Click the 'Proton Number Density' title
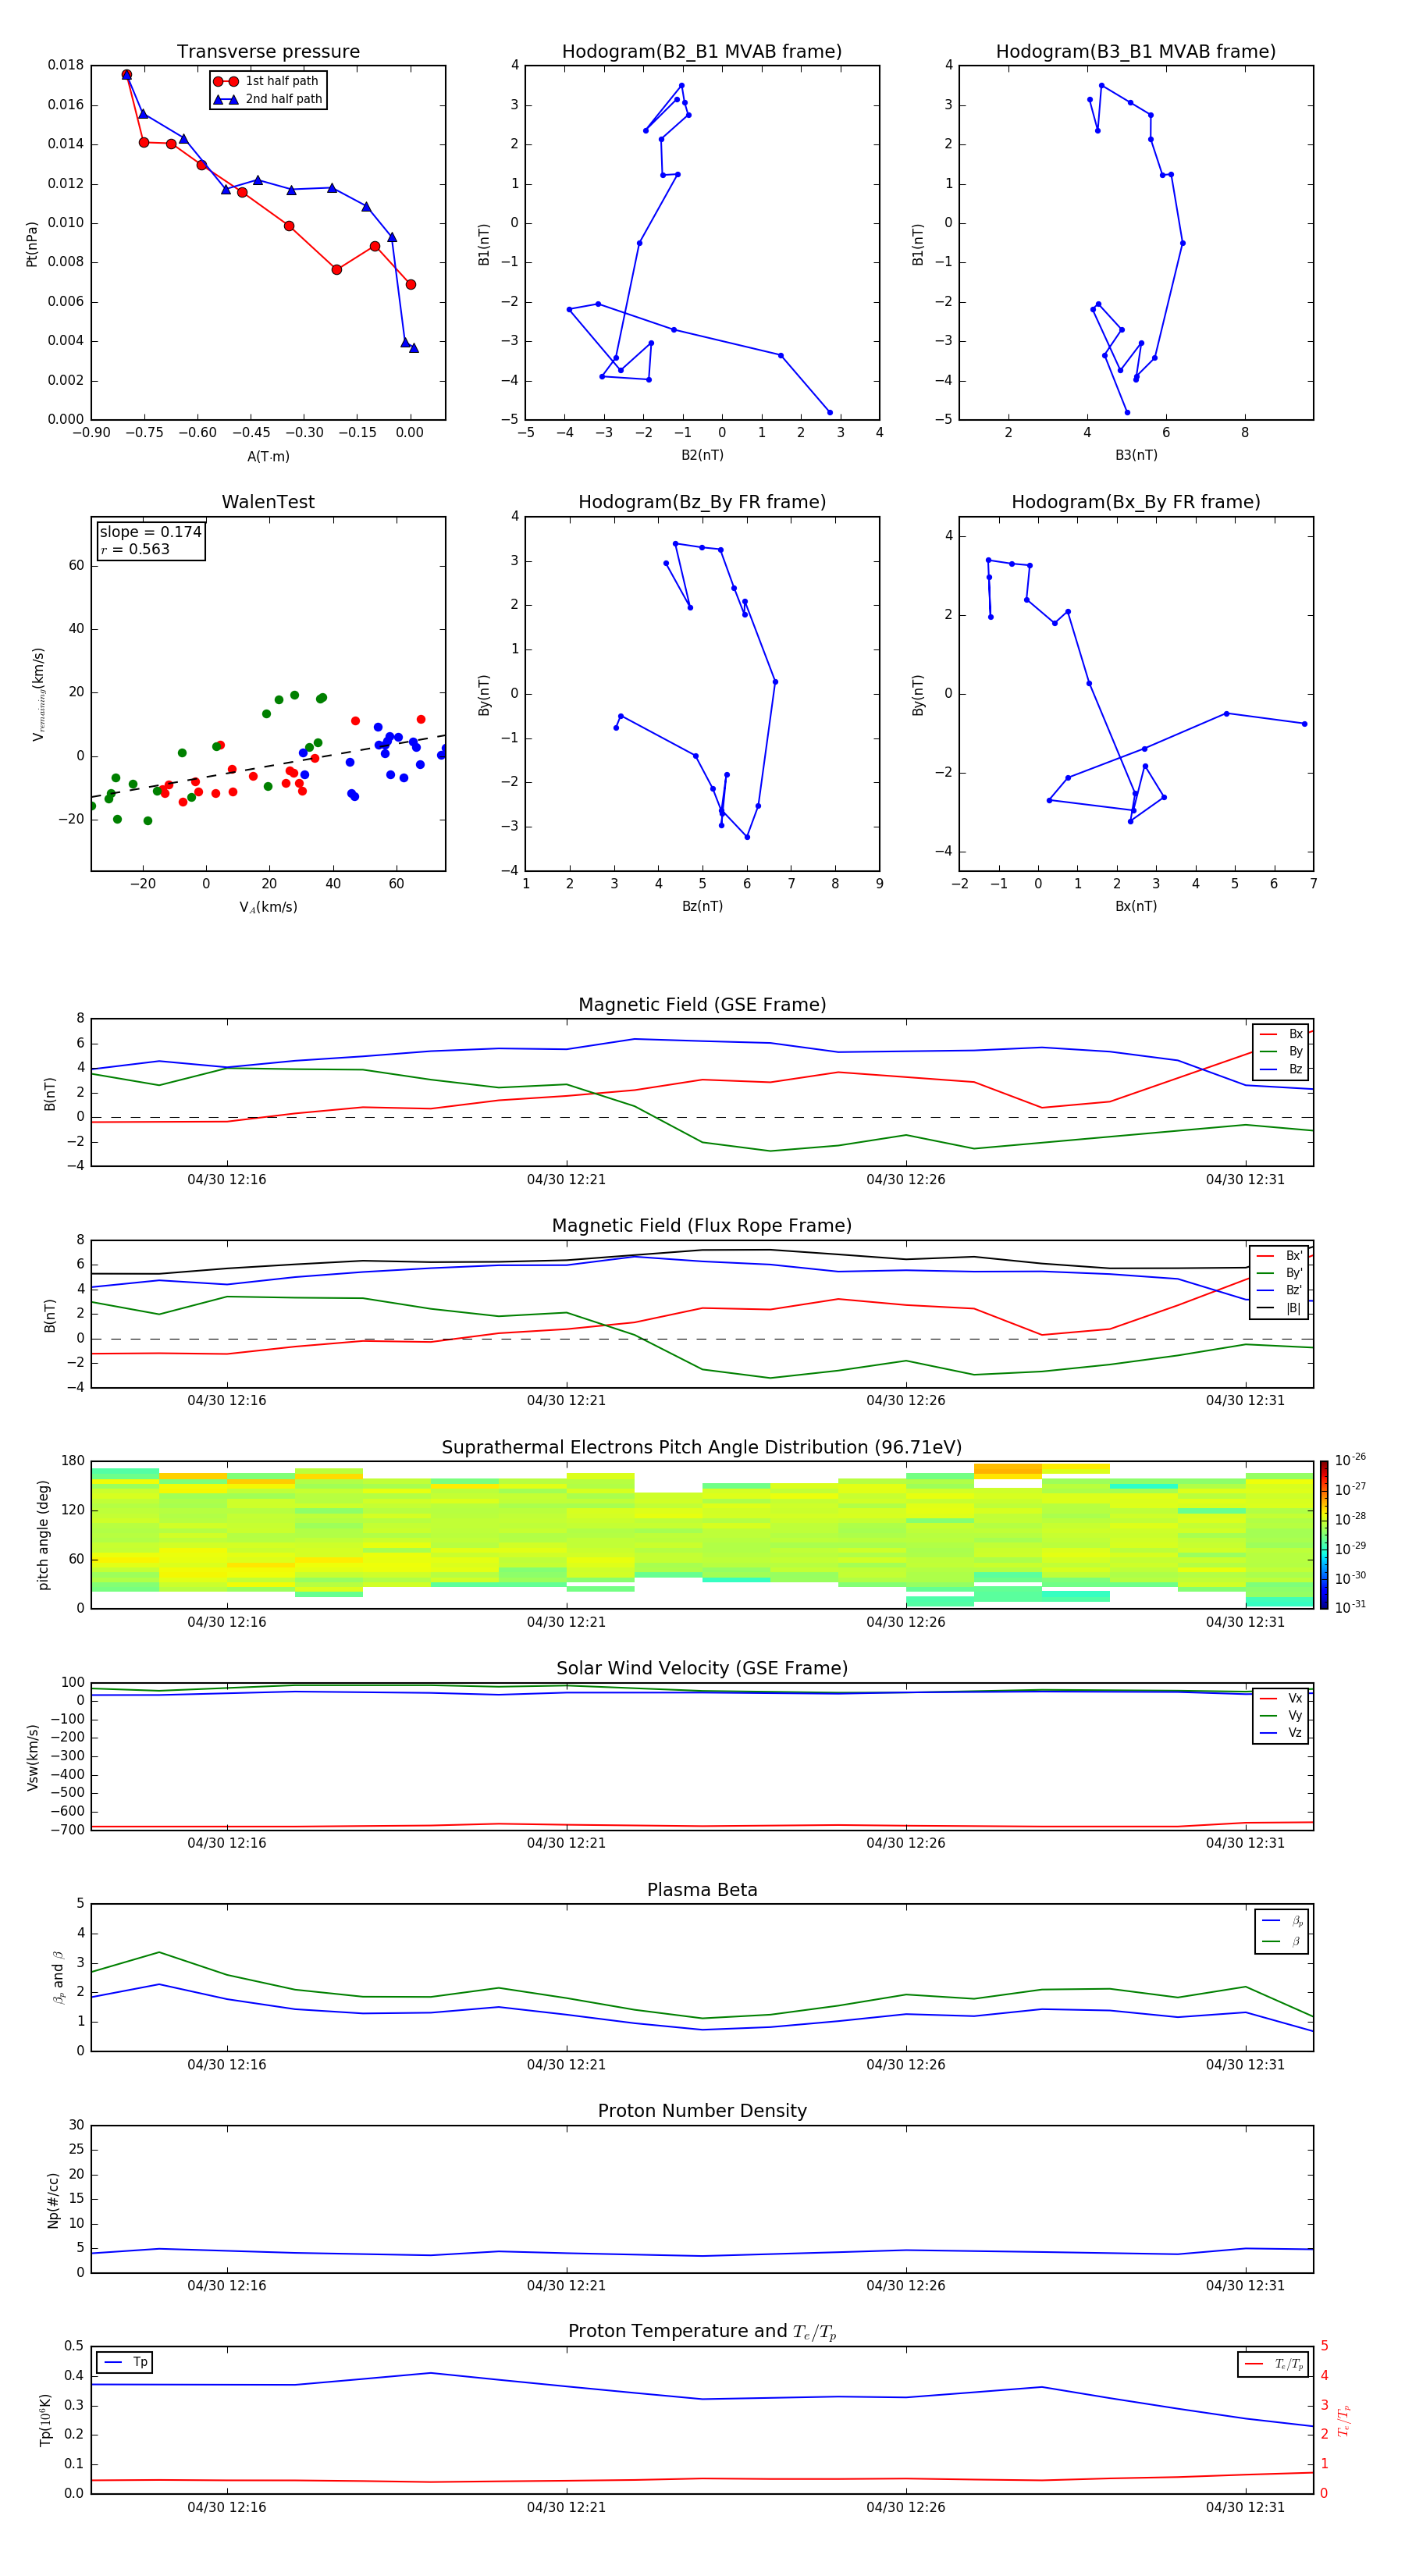Screen dimensions: 1405x2576 point(702,2111)
